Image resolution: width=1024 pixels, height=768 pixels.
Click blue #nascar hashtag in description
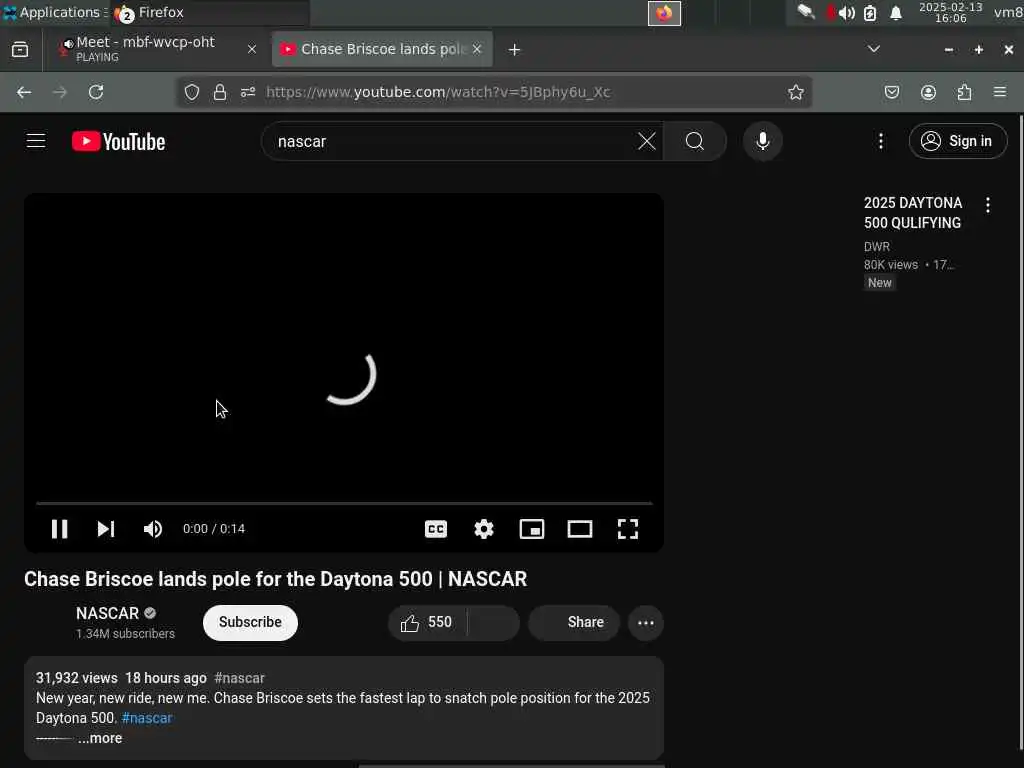[x=147, y=718]
